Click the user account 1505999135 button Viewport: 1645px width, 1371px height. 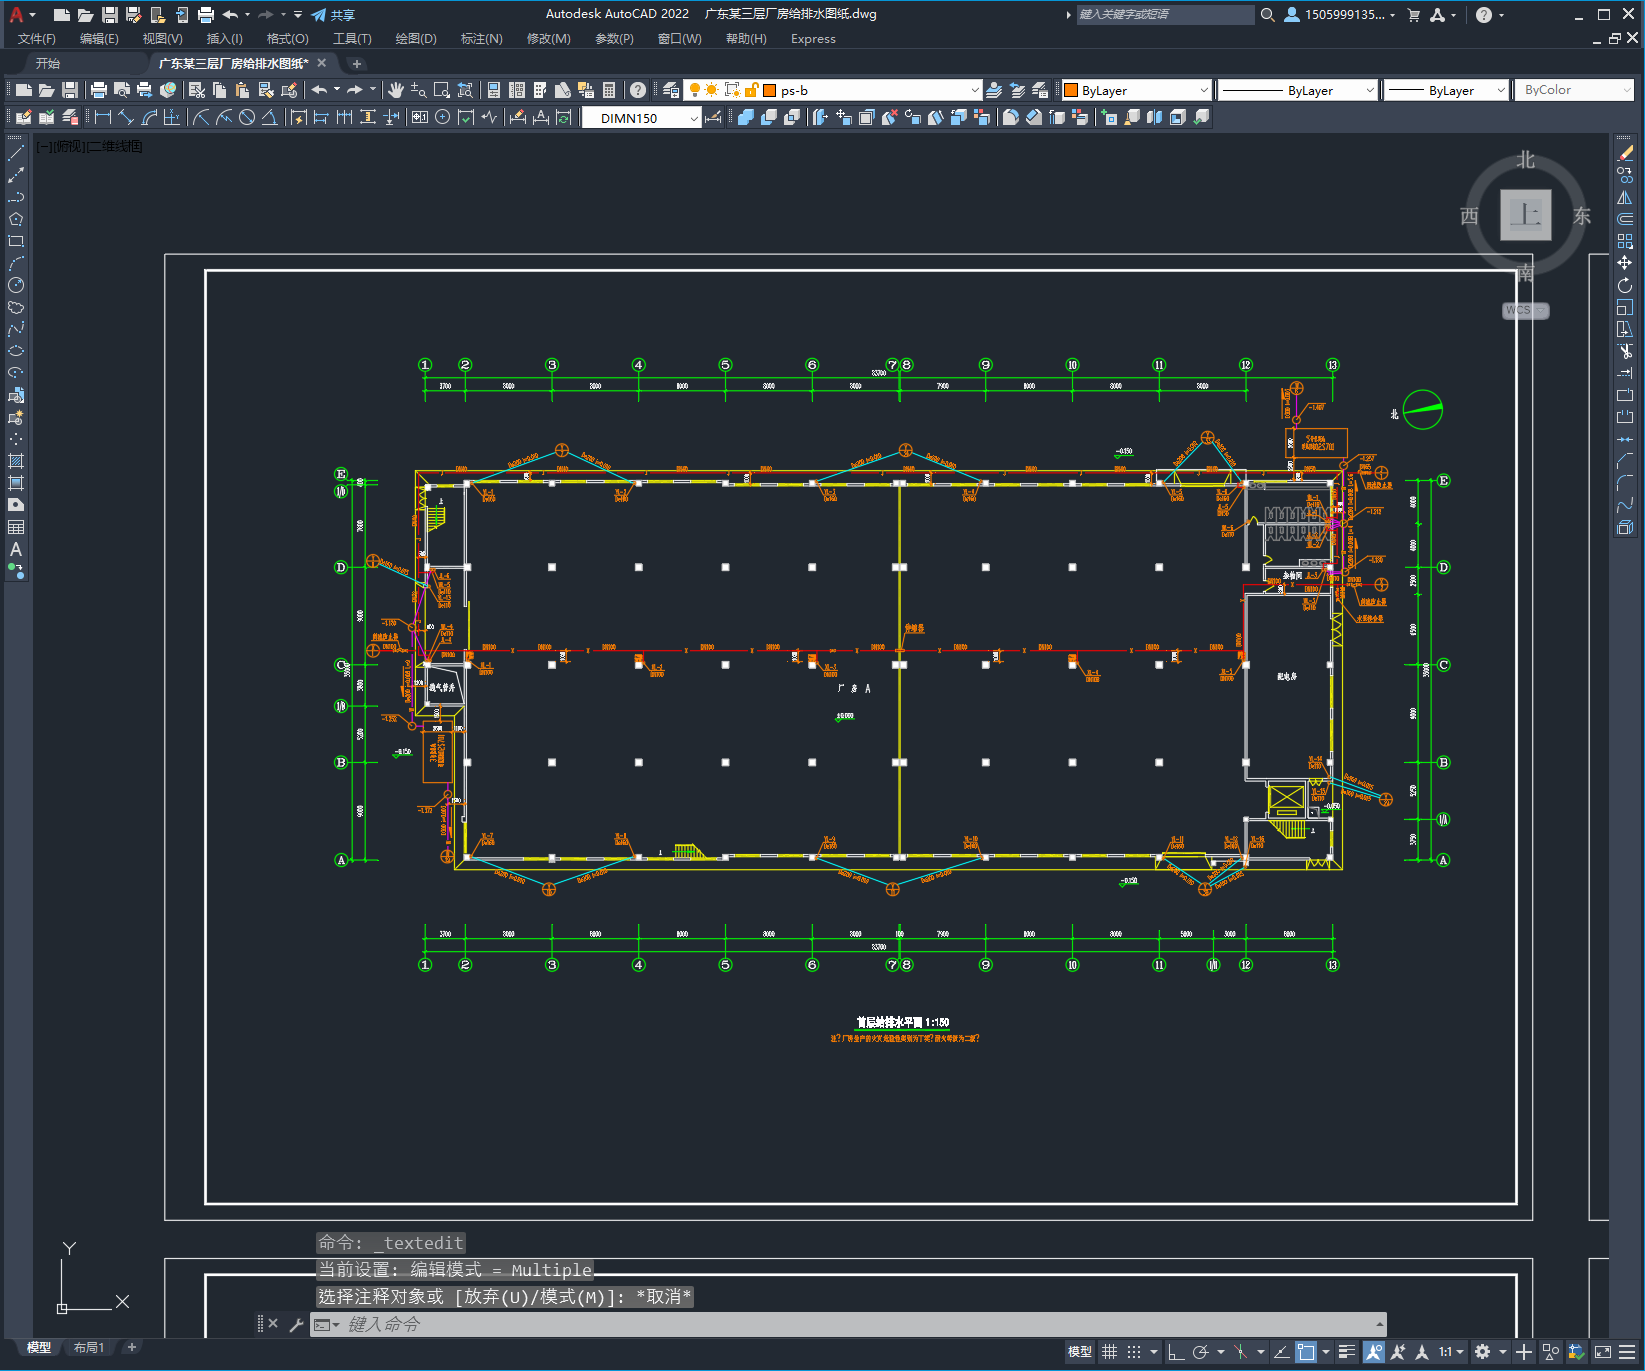pyautogui.click(x=1339, y=15)
